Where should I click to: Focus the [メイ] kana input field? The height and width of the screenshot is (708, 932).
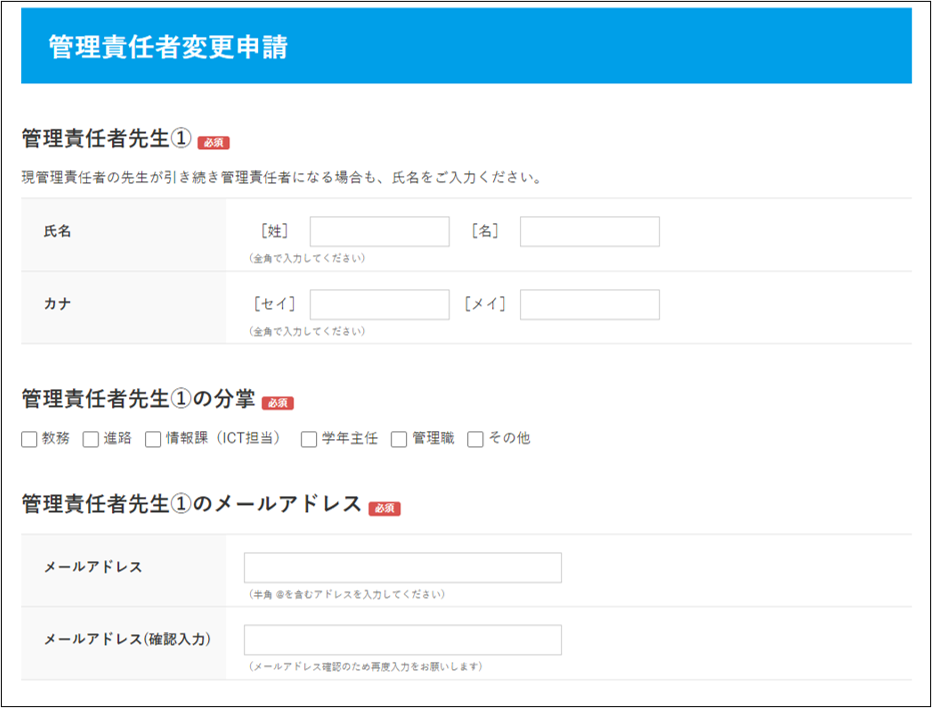pos(590,304)
